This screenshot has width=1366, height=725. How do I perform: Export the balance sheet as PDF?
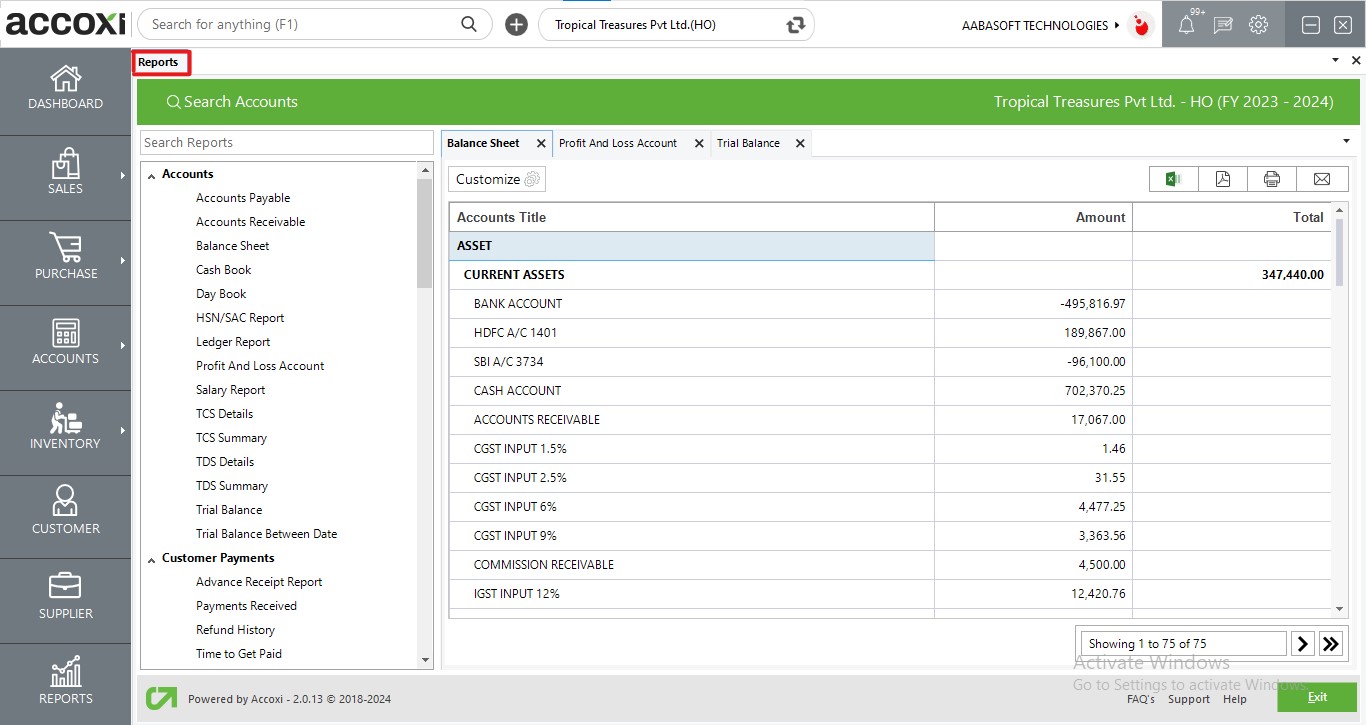(x=1222, y=179)
